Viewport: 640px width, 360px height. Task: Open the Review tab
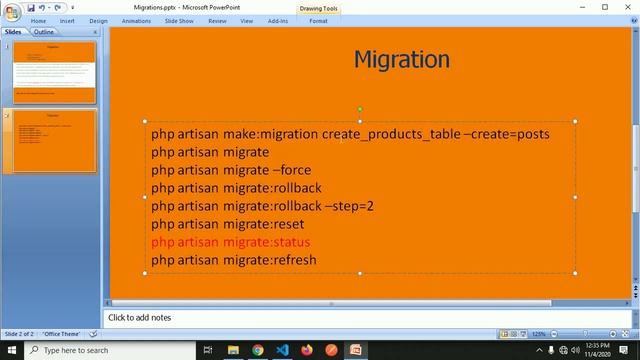click(x=217, y=21)
